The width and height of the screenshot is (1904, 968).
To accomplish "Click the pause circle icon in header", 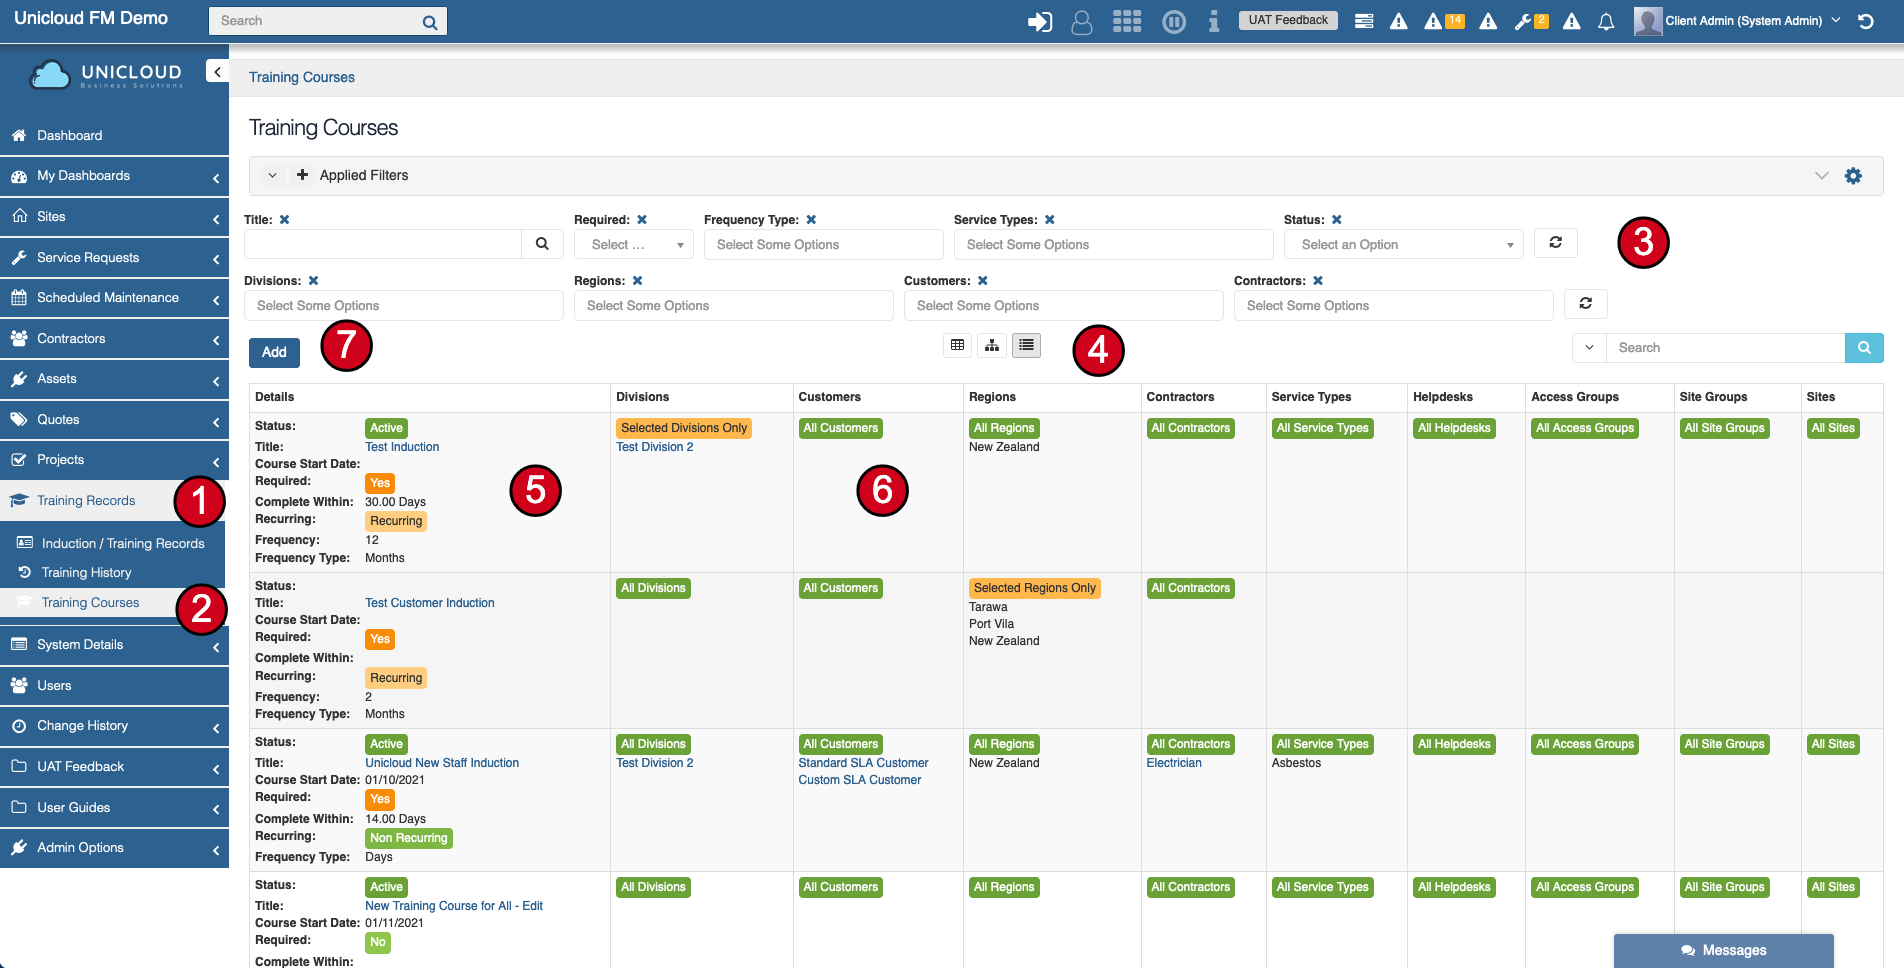I will tap(1174, 21).
